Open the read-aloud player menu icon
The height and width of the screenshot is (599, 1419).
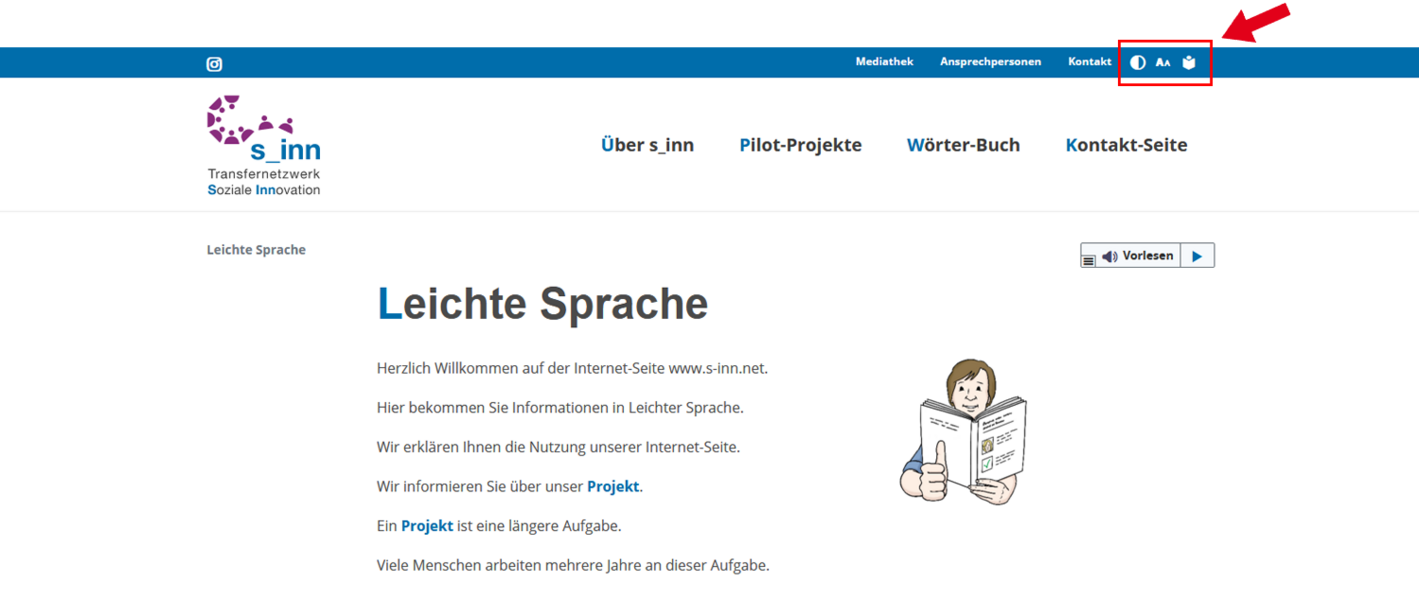1089,259
